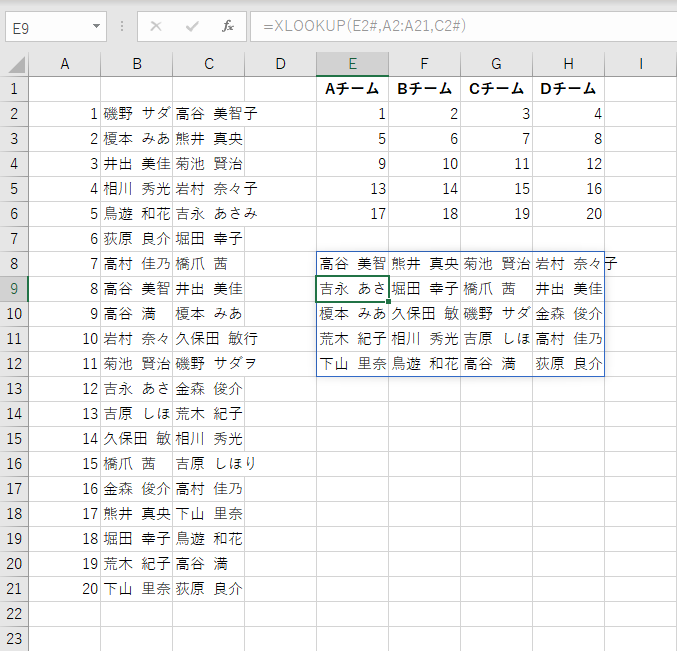Screen dimensions: 677x651
Task: Click the Cチーム header cell
Action: point(497,89)
